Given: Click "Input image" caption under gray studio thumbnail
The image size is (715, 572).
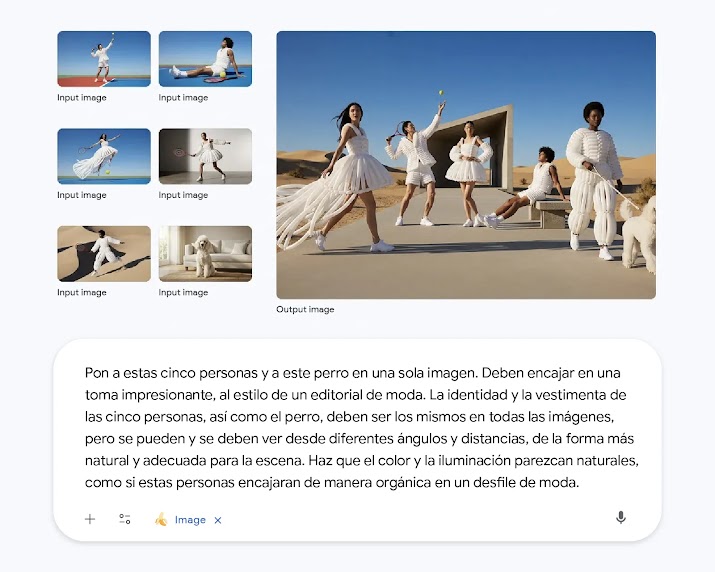Looking at the screenshot, I should tap(183, 195).
